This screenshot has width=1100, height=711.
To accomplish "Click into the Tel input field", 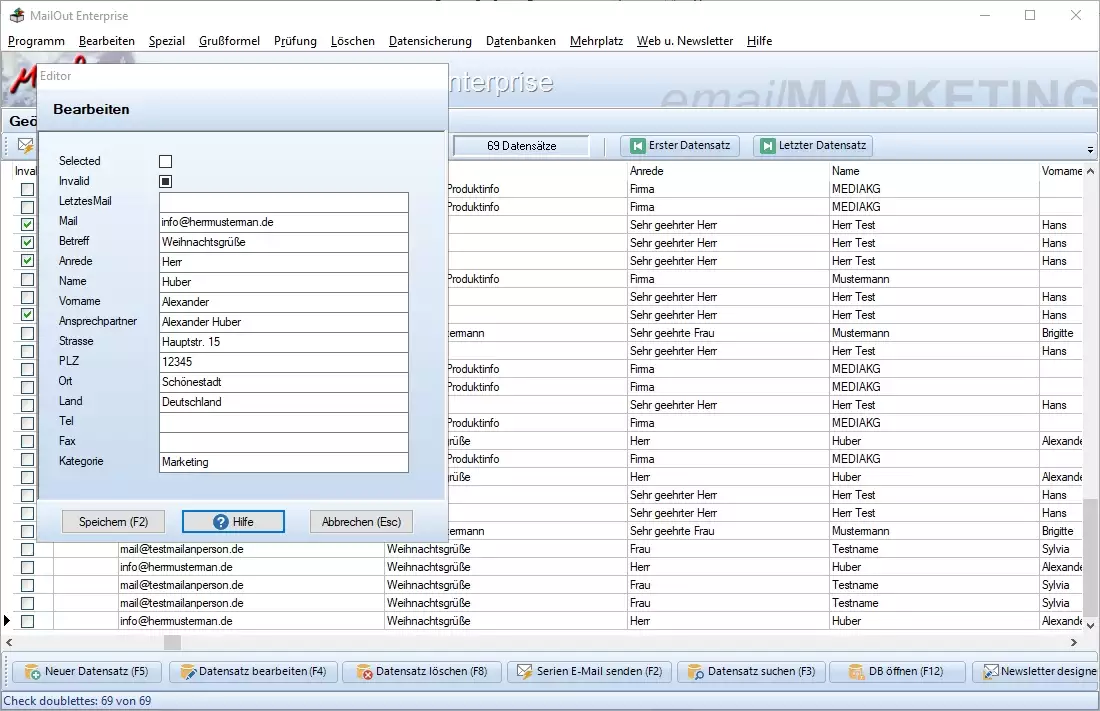I will point(284,422).
